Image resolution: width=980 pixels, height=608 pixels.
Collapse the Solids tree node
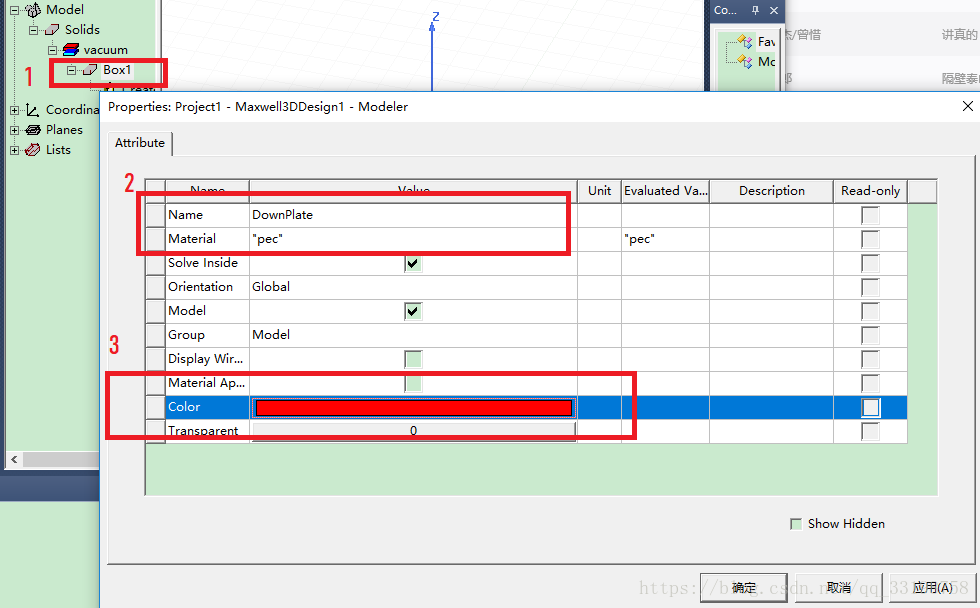tap(33, 30)
